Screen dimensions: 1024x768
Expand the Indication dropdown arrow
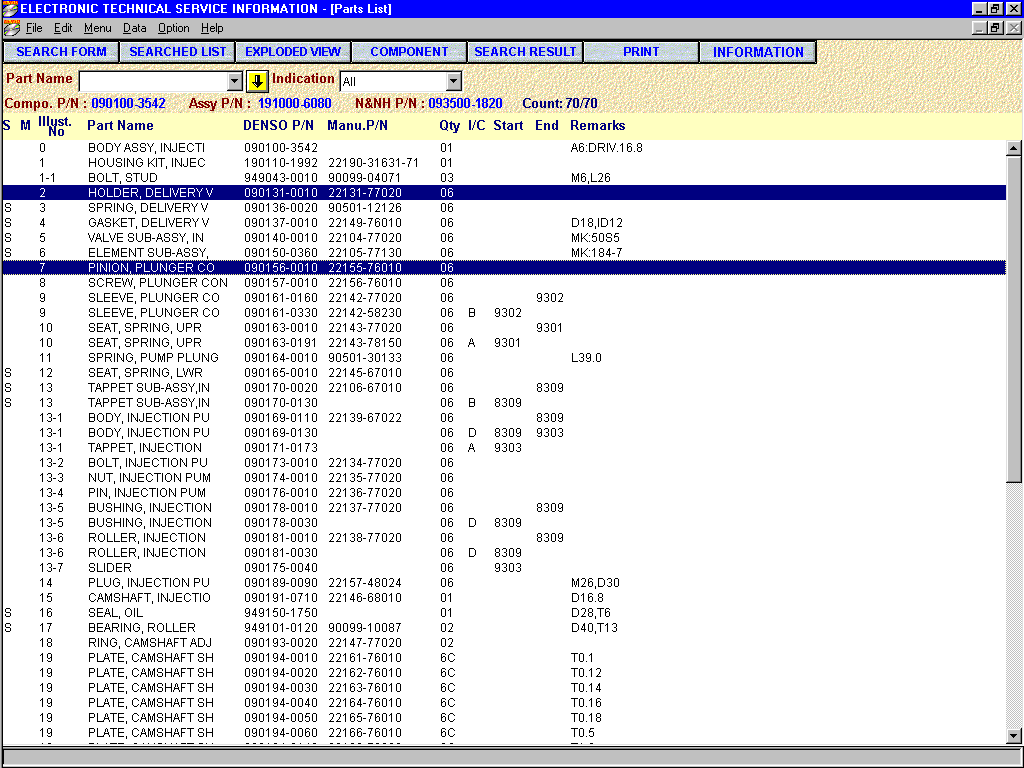[453, 81]
